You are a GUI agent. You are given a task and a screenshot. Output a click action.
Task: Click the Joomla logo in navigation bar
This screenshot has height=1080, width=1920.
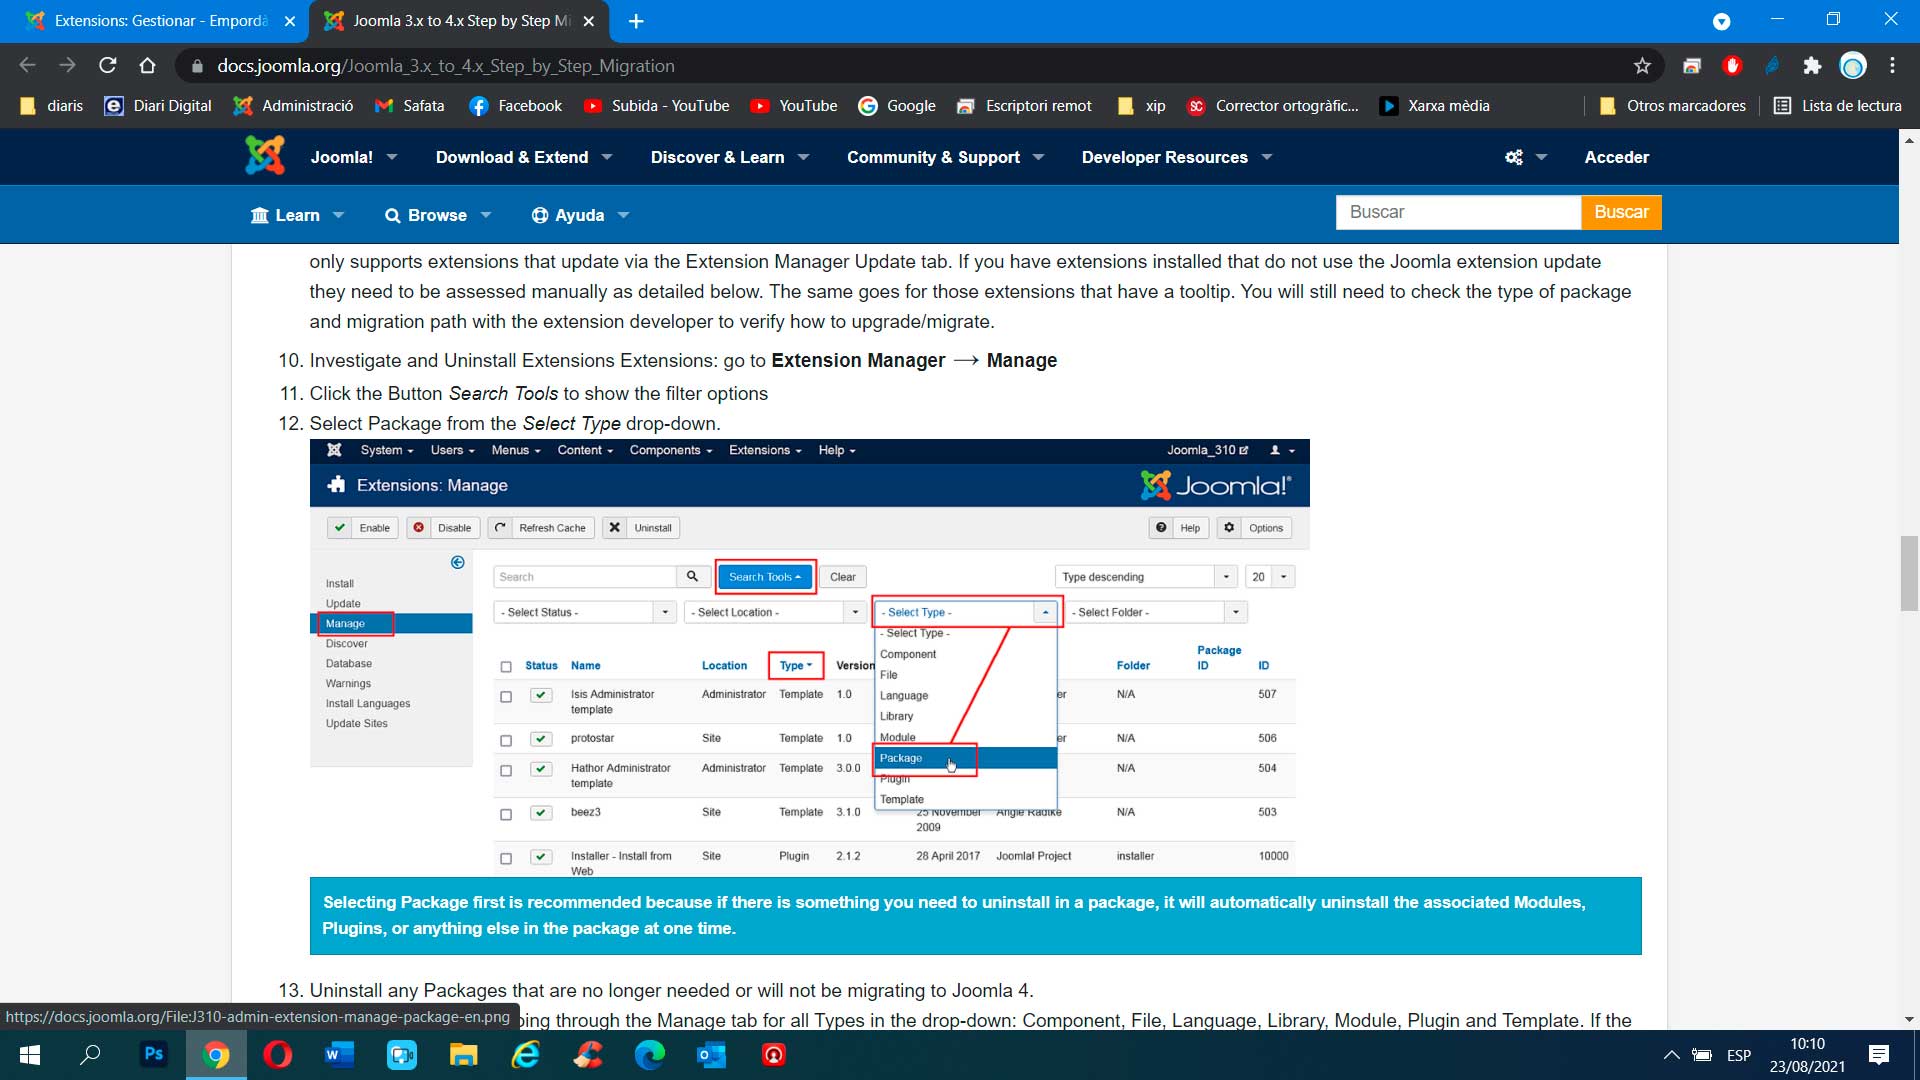(x=265, y=156)
